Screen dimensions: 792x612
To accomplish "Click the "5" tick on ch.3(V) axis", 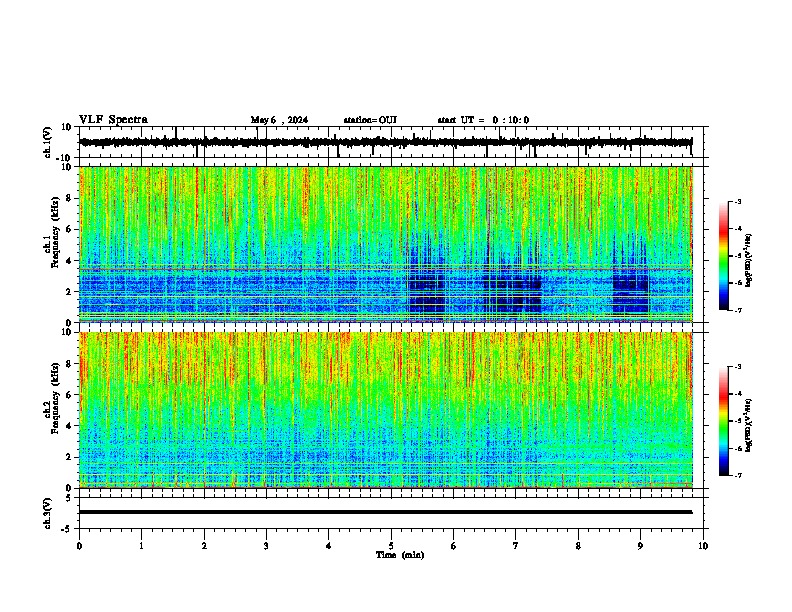I will [69, 497].
